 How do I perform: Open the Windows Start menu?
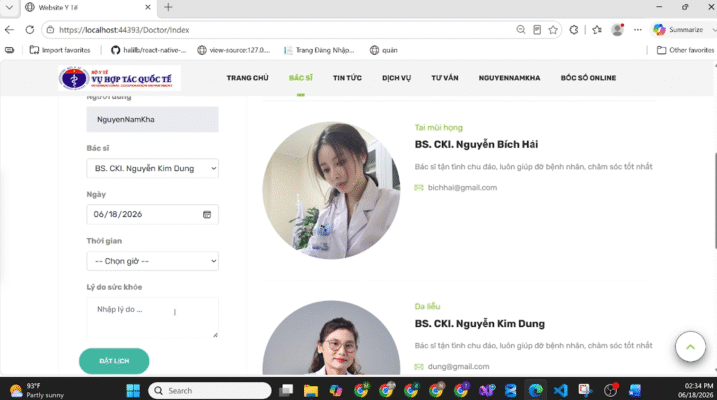[x=133, y=390]
